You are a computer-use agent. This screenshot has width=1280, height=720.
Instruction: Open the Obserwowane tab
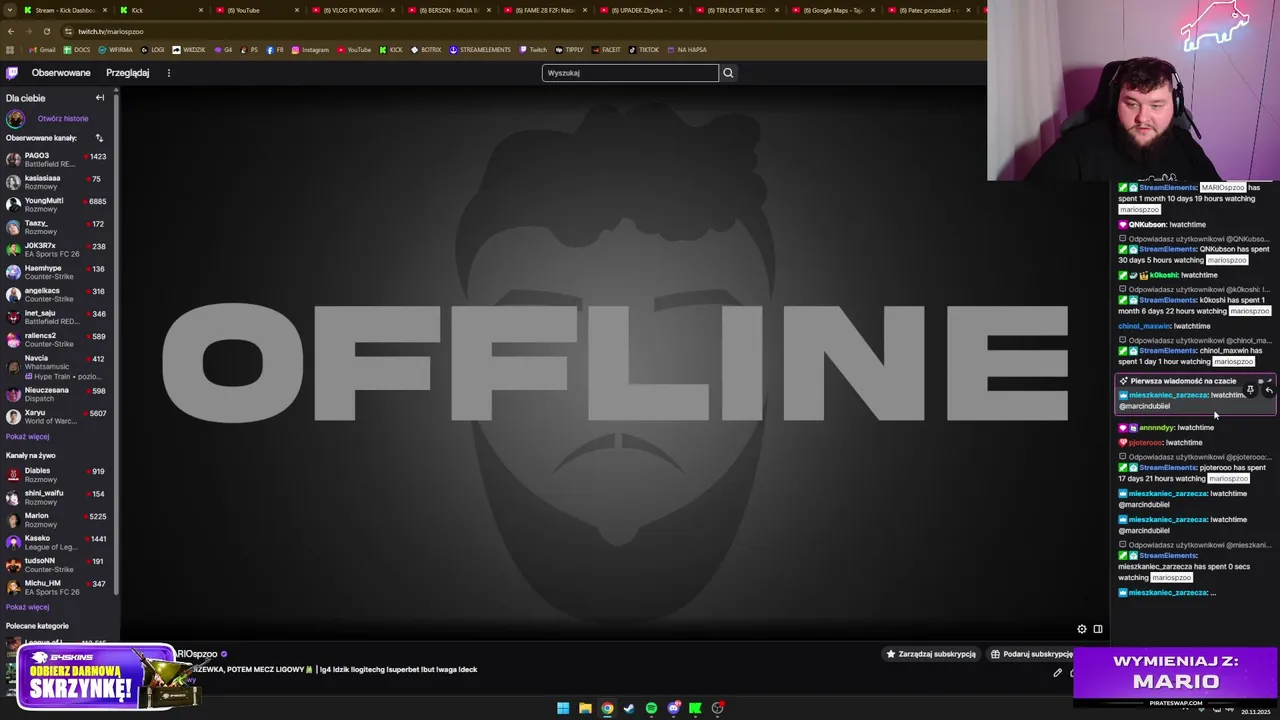pos(61,73)
